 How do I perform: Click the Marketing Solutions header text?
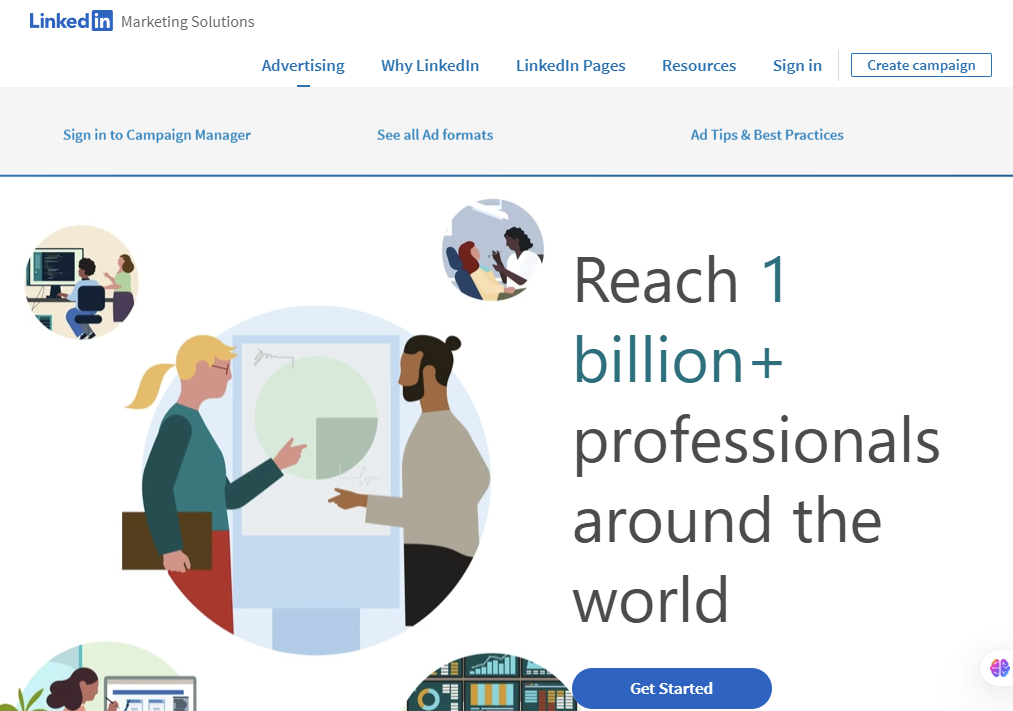(187, 22)
